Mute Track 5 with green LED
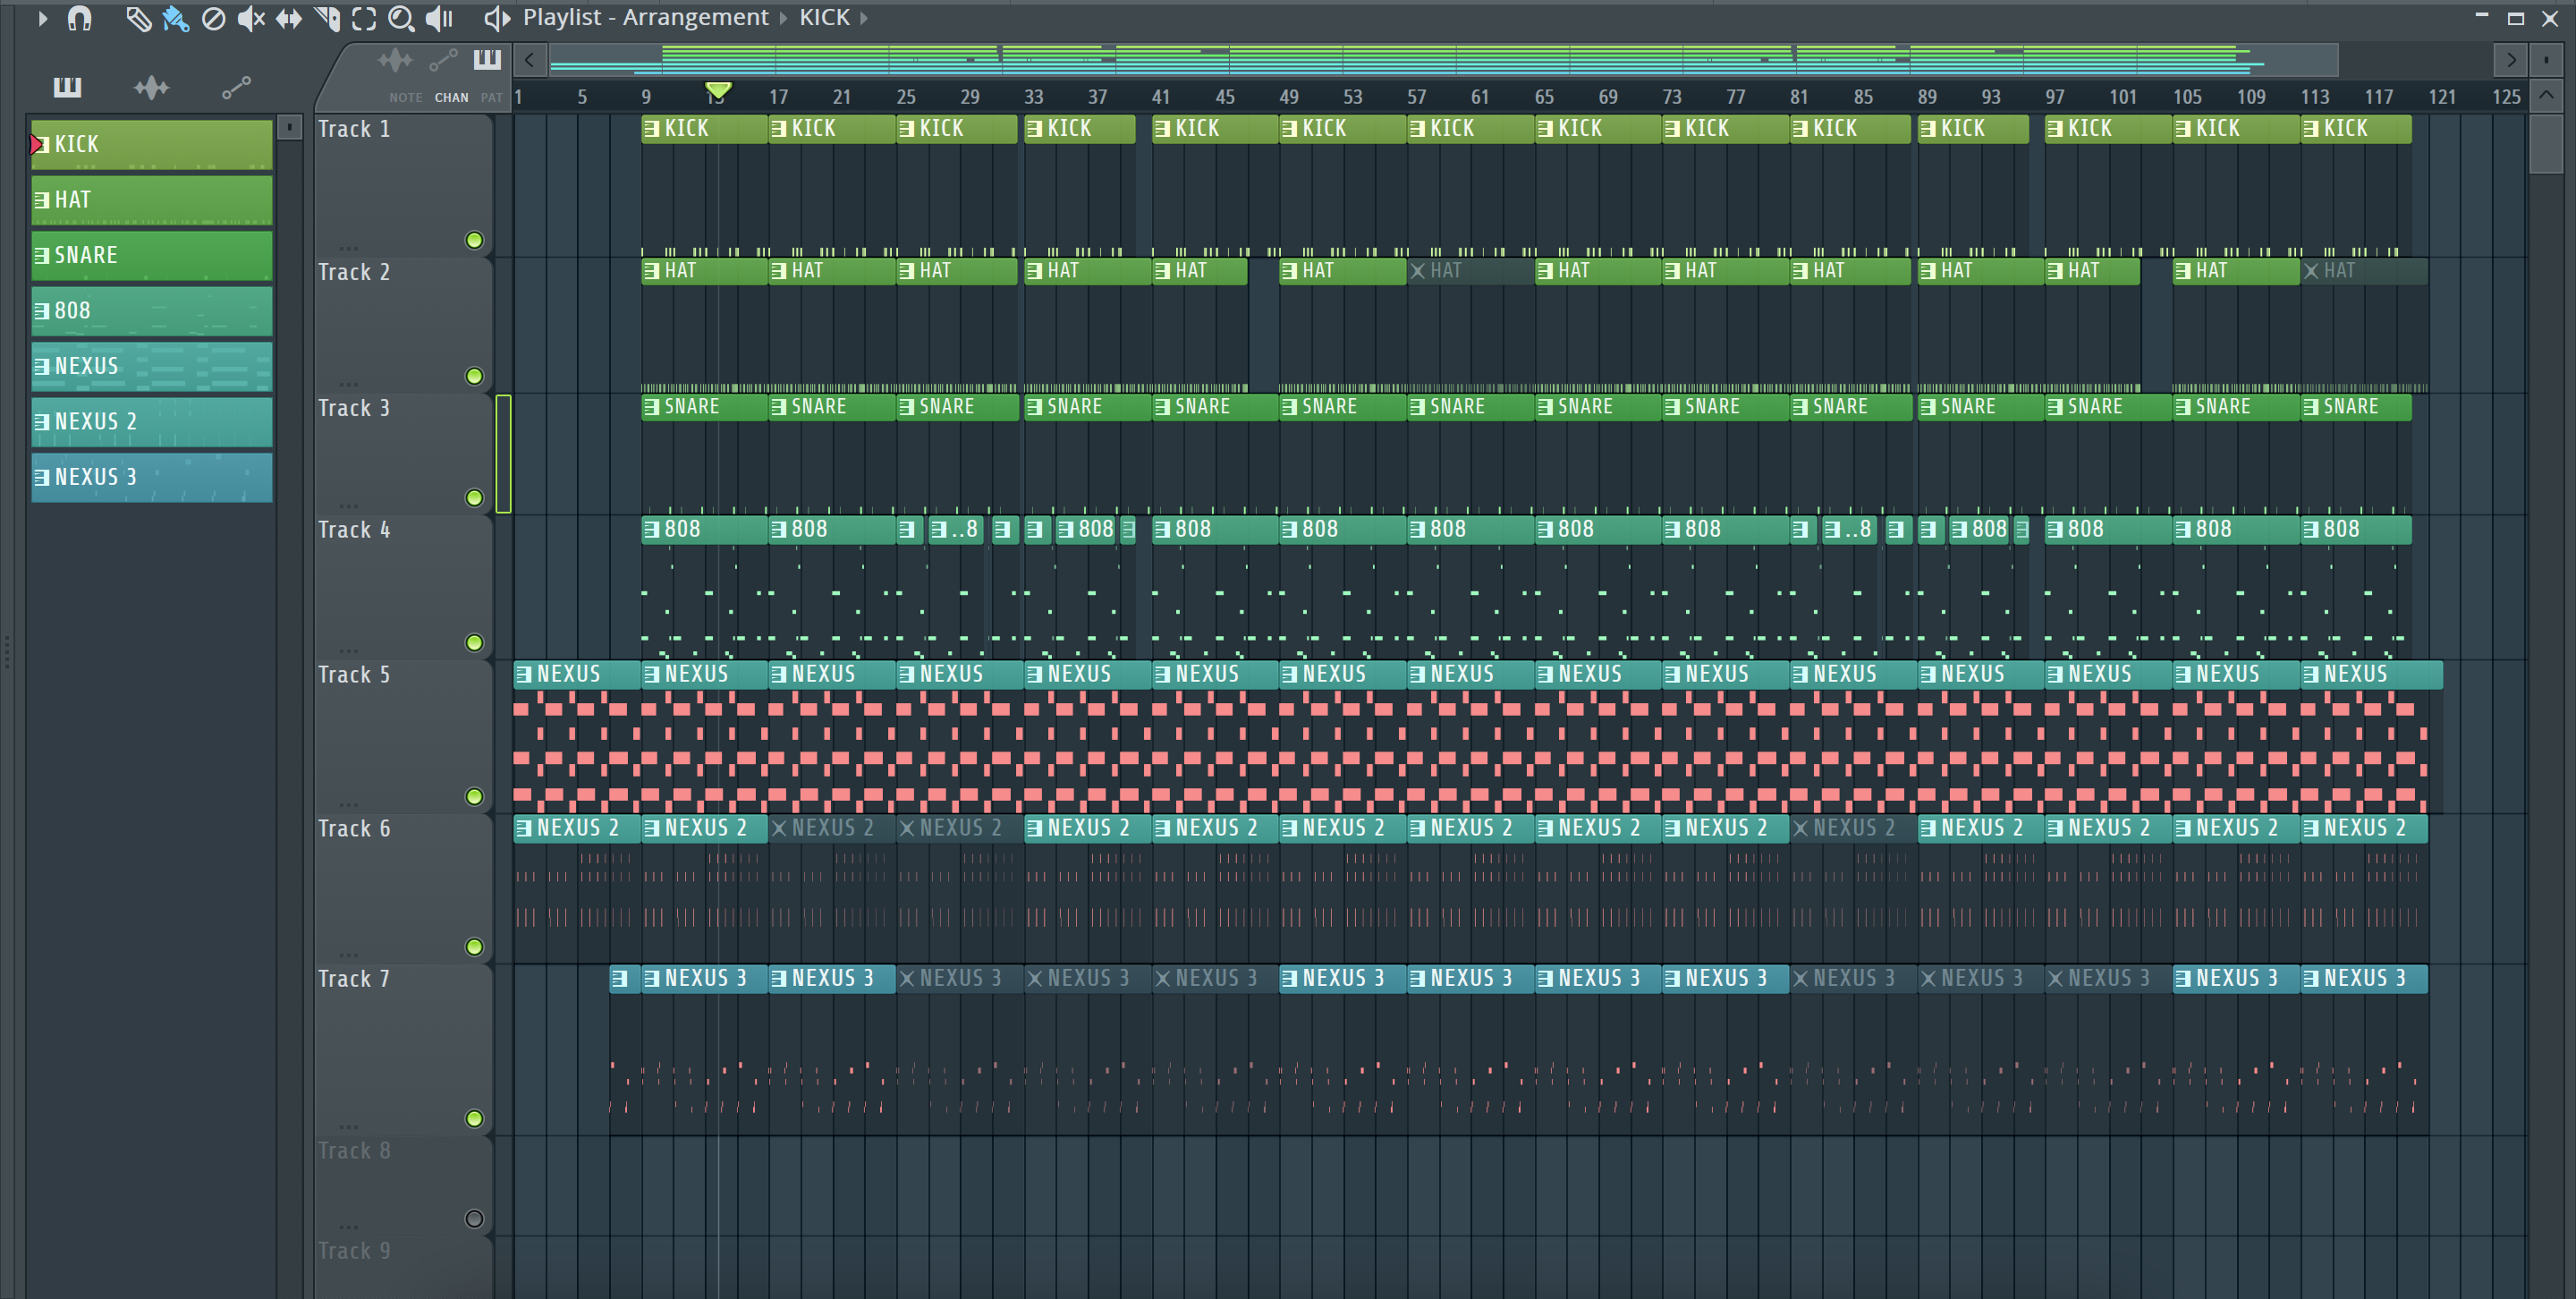This screenshot has height=1299, width=2576. 474,796
